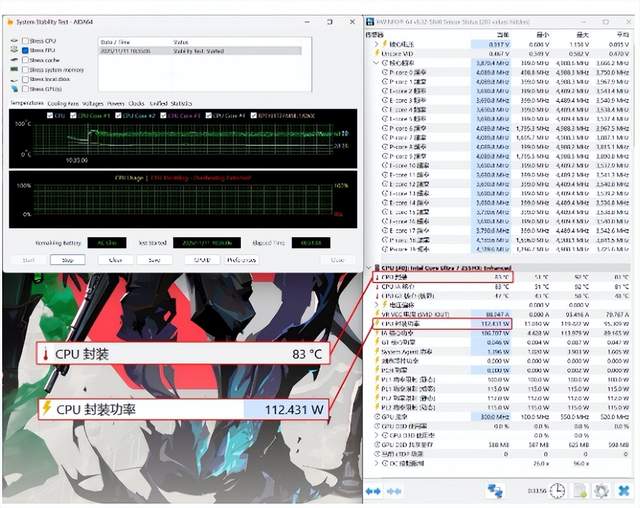The width and height of the screenshot is (640, 508).
Task: Switch to the Voltages tab
Action: point(93,103)
